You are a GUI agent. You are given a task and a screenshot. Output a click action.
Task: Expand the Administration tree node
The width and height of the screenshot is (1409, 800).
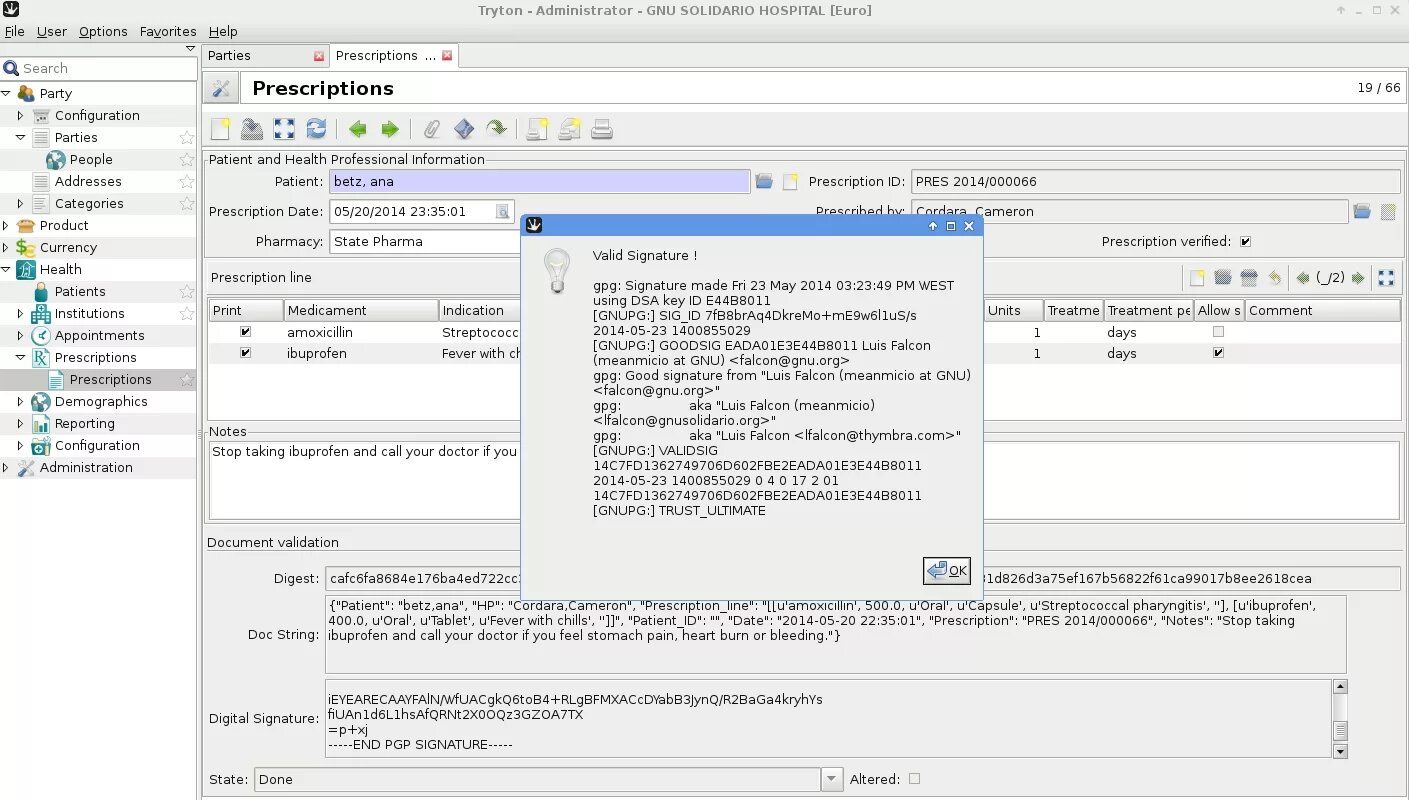[6, 467]
